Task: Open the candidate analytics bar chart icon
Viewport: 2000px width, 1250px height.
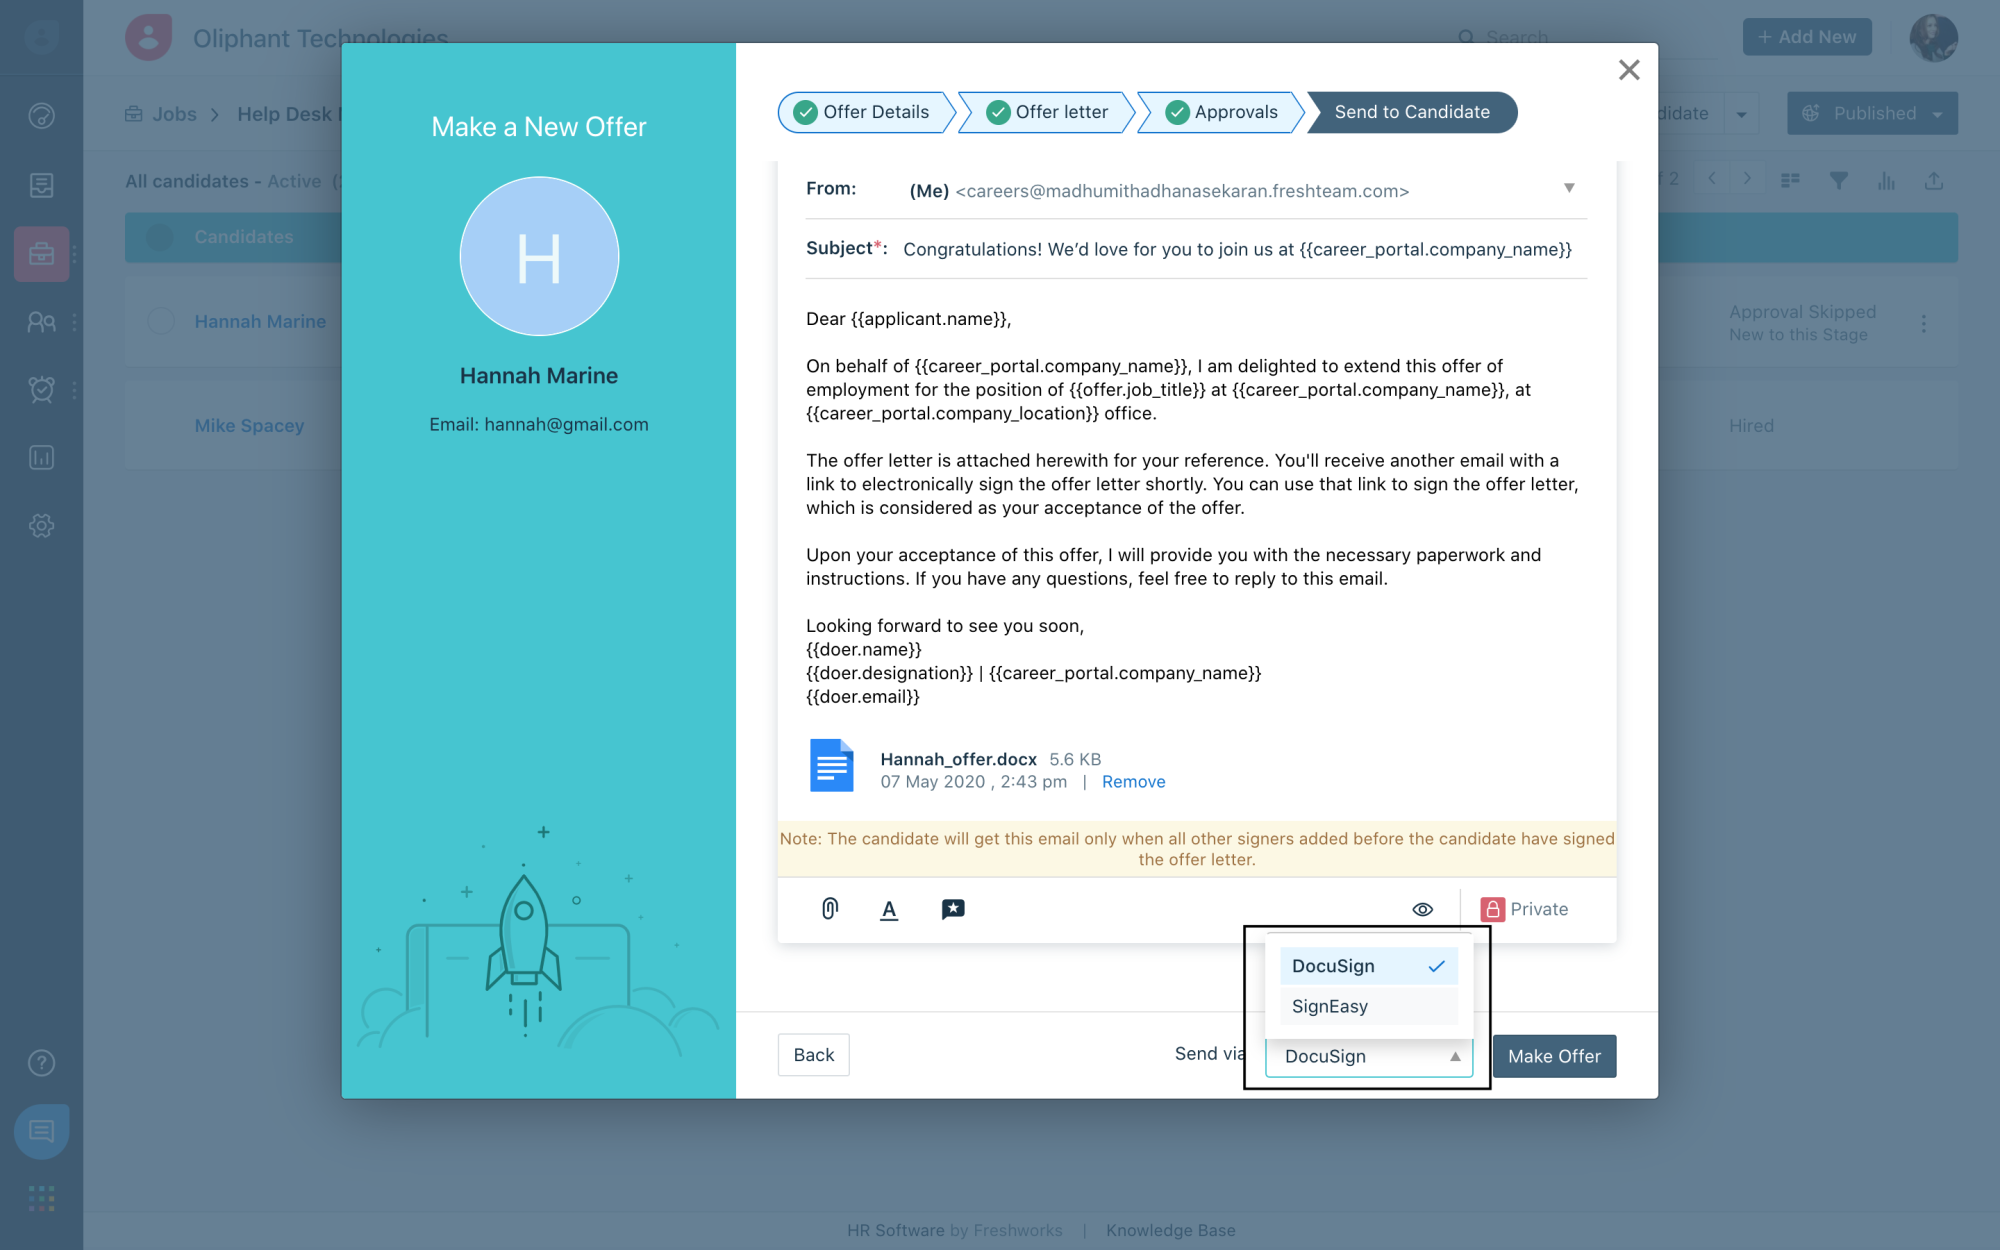Action: 1886,181
